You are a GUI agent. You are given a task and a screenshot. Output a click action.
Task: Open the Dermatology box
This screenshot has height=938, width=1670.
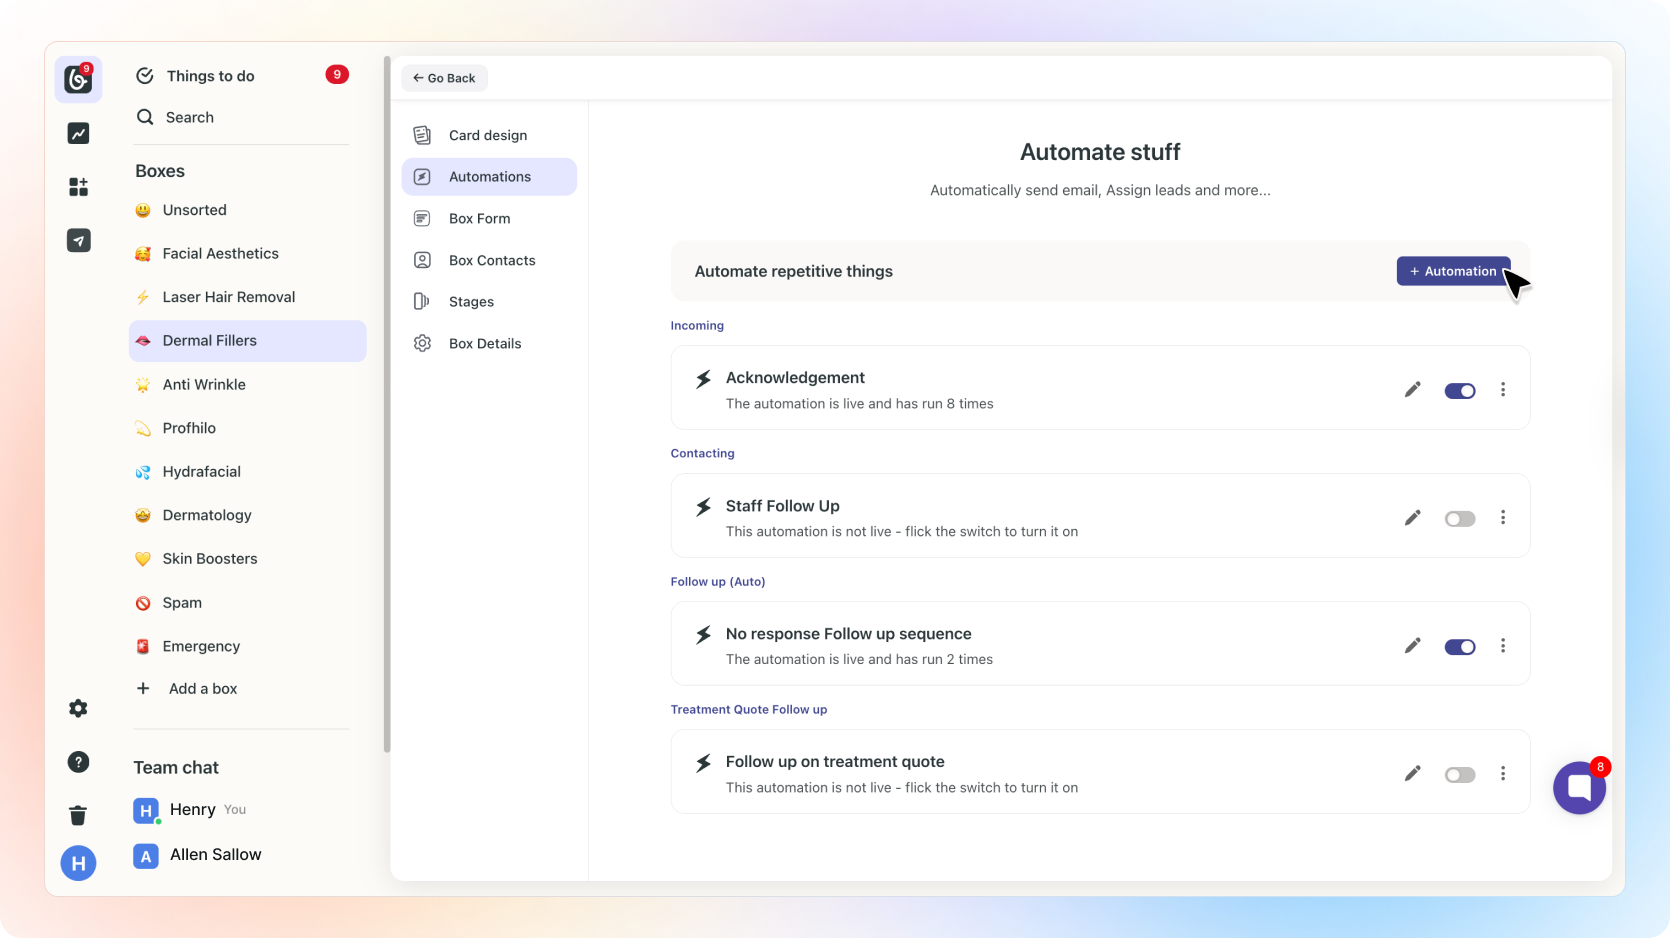(248, 515)
